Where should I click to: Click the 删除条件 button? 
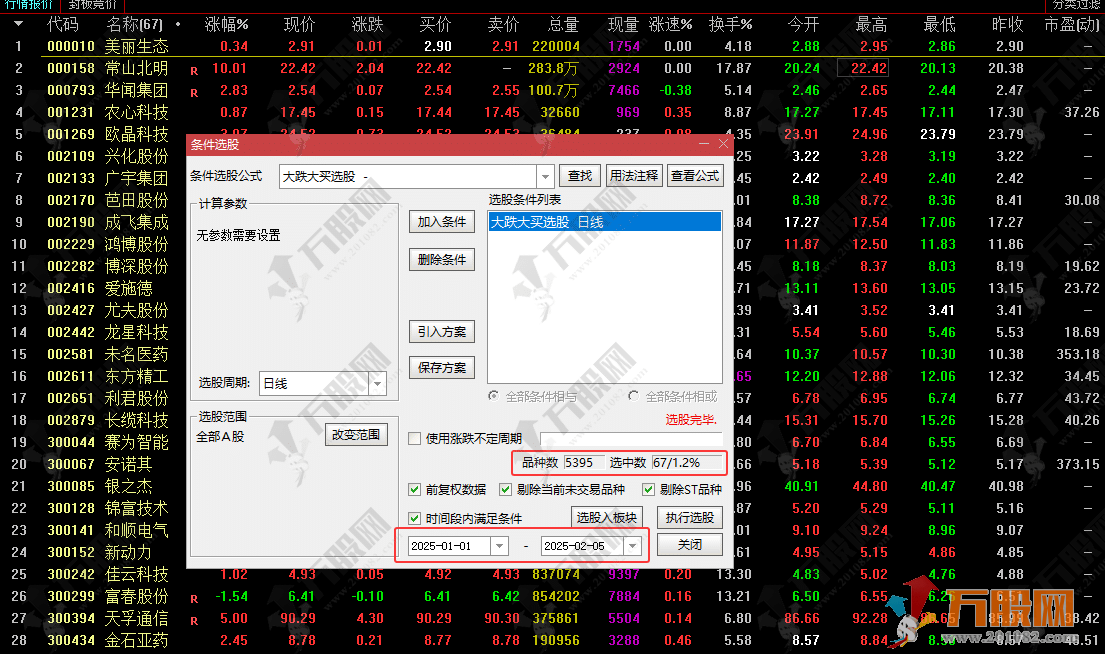pyautogui.click(x=442, y=260)
